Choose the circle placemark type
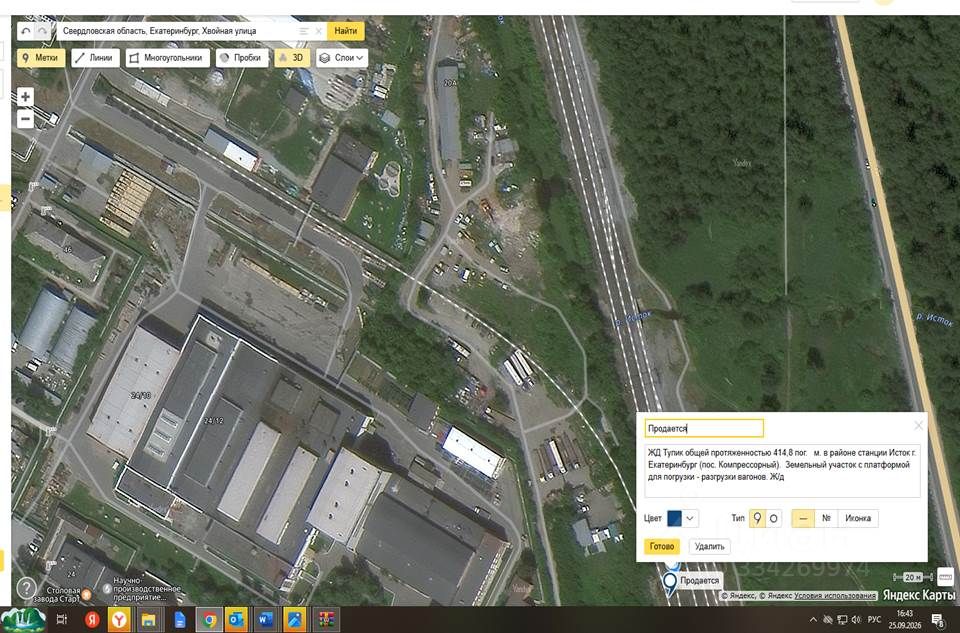The height and width of the screenshot is (633, 960). point(773,519)
